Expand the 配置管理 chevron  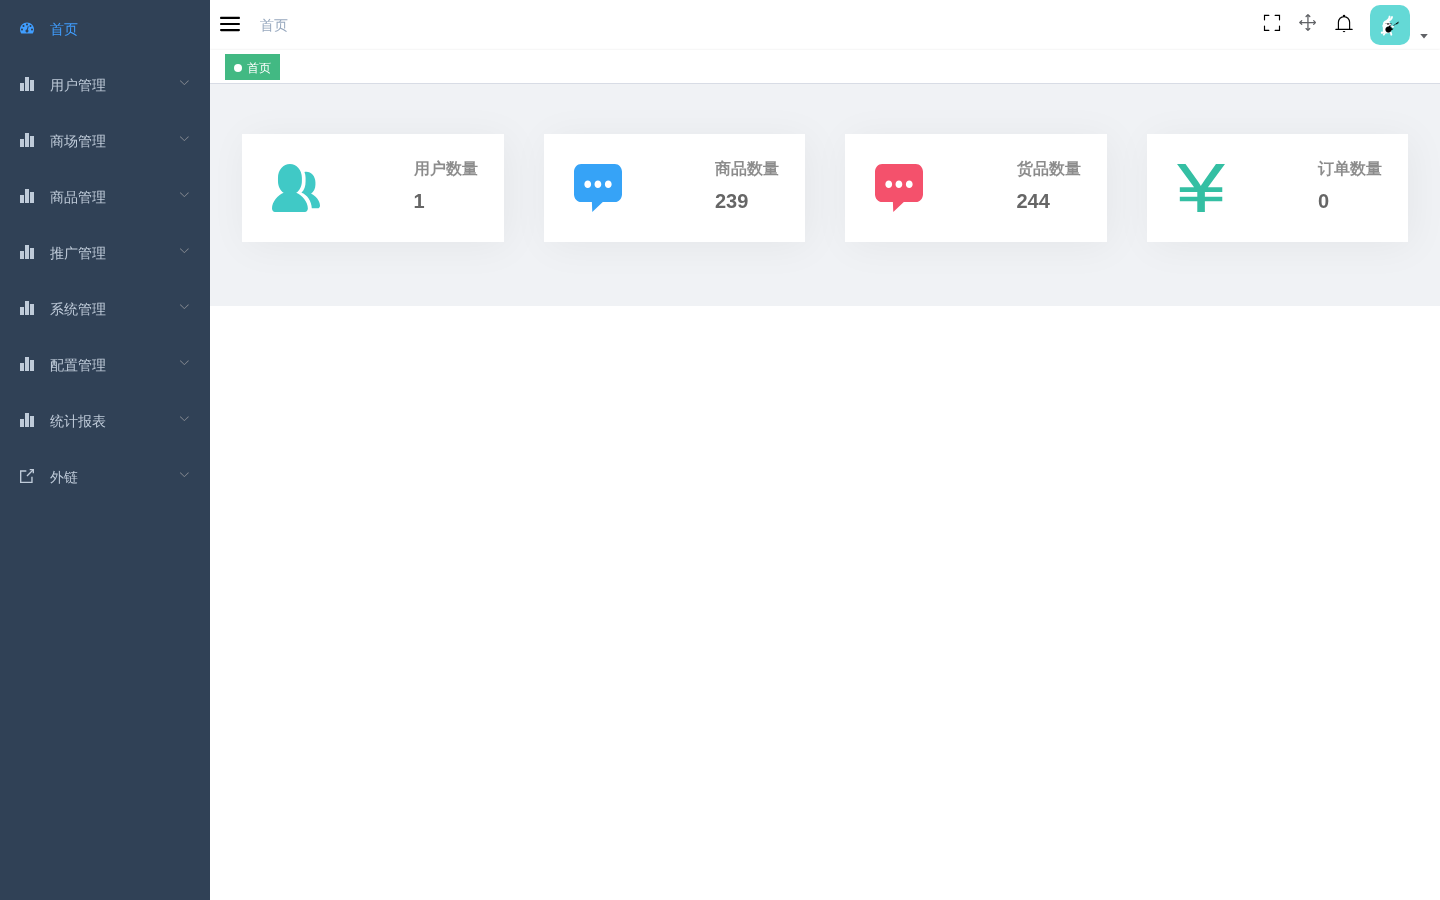(x=184, y=363)
